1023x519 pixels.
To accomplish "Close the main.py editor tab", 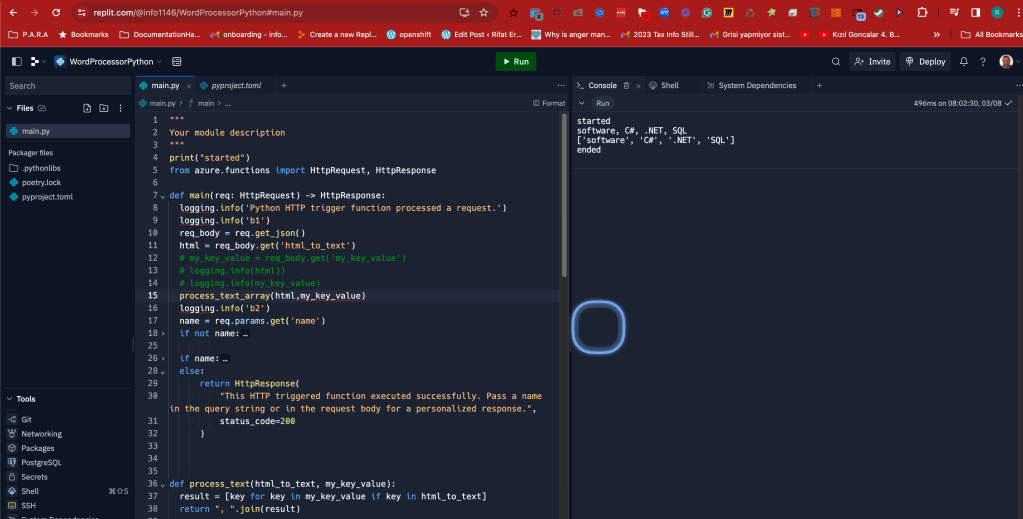I will 189,86.
